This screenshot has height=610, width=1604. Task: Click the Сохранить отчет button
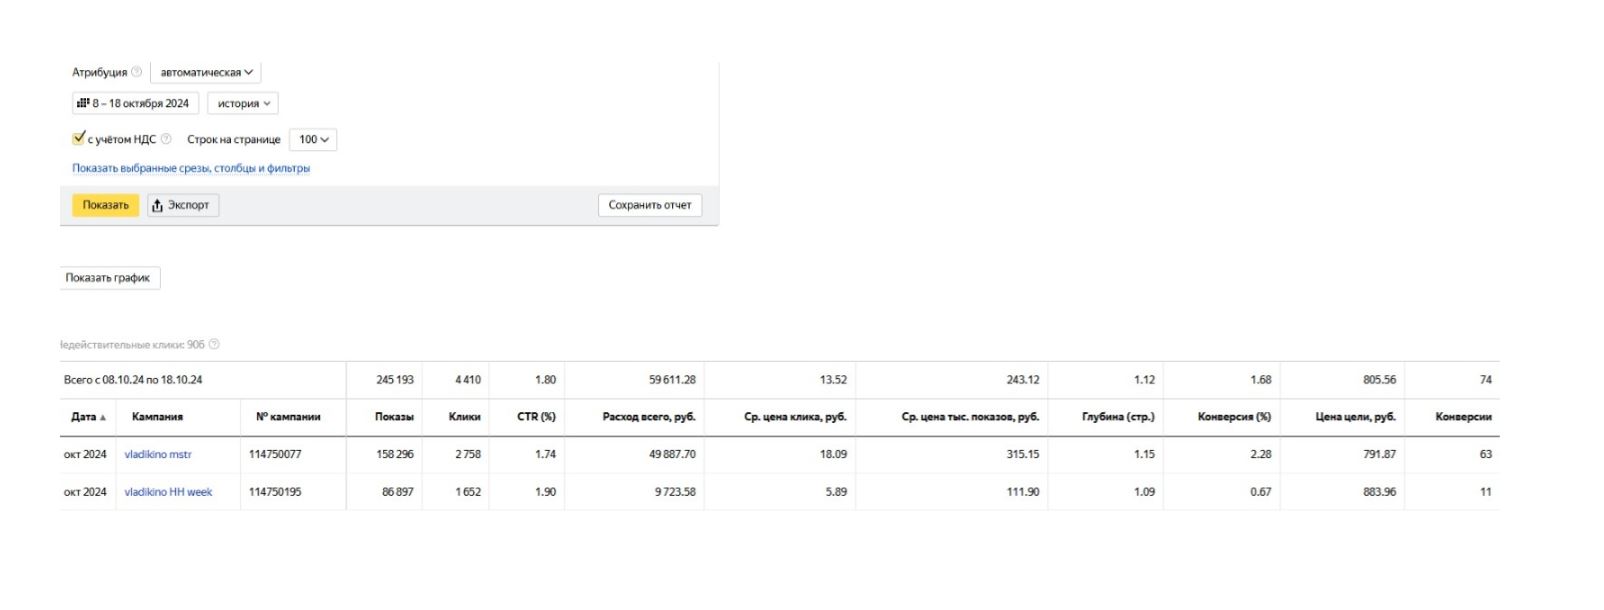650,205
